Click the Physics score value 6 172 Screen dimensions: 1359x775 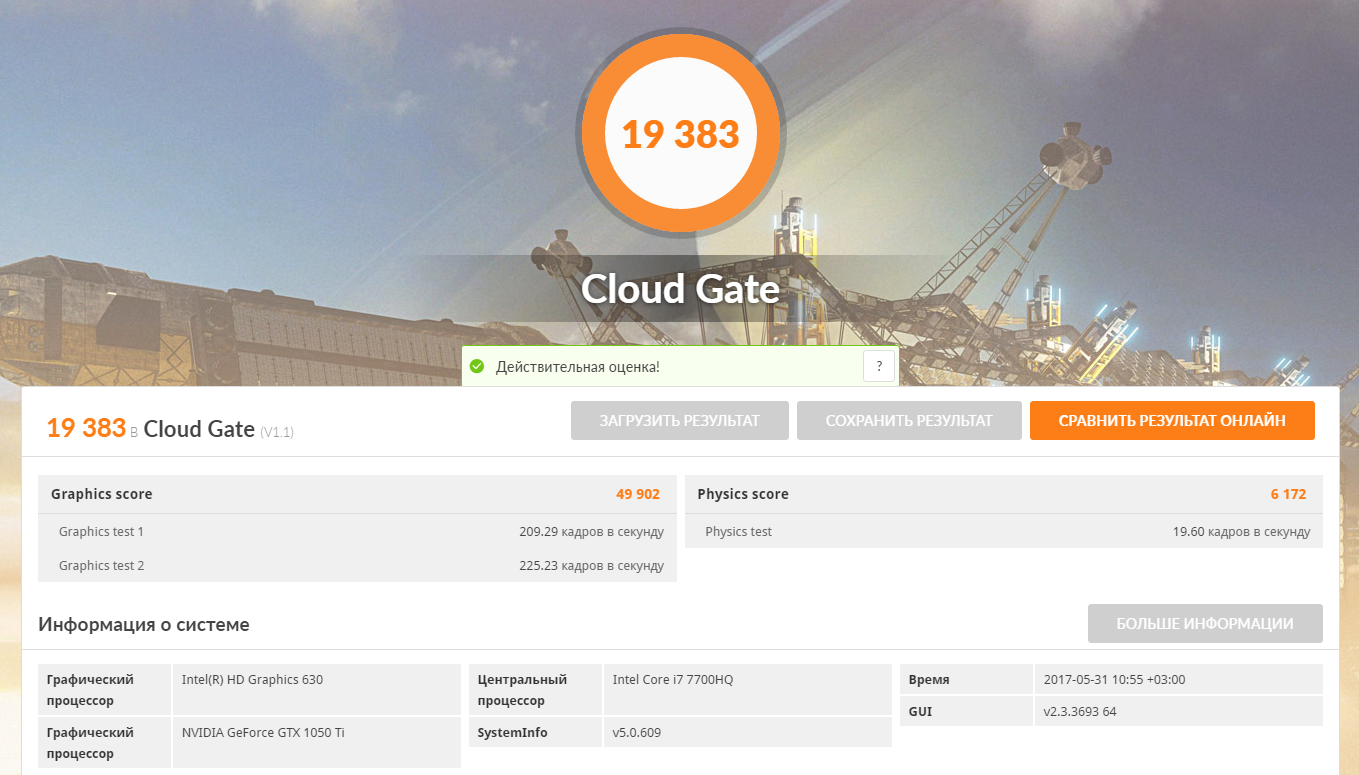coord(1289,494)
